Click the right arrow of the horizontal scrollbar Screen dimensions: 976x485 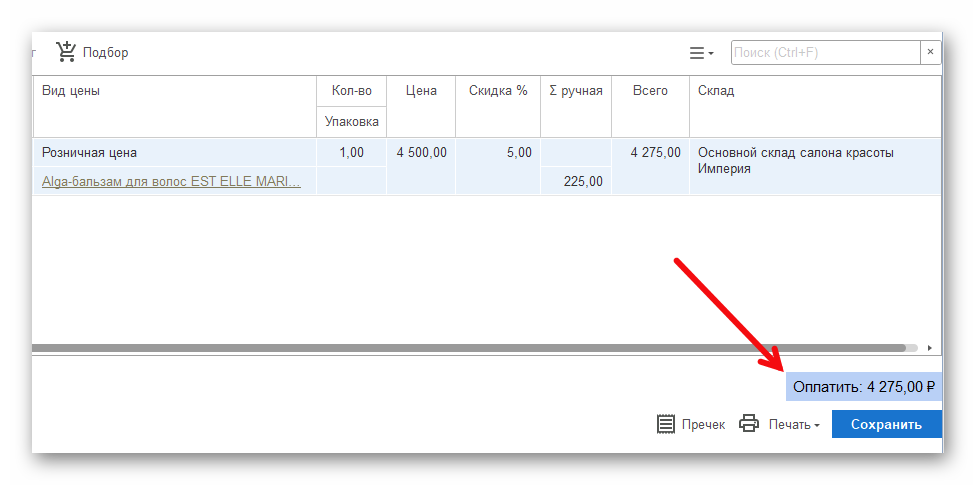coord(929,348)
